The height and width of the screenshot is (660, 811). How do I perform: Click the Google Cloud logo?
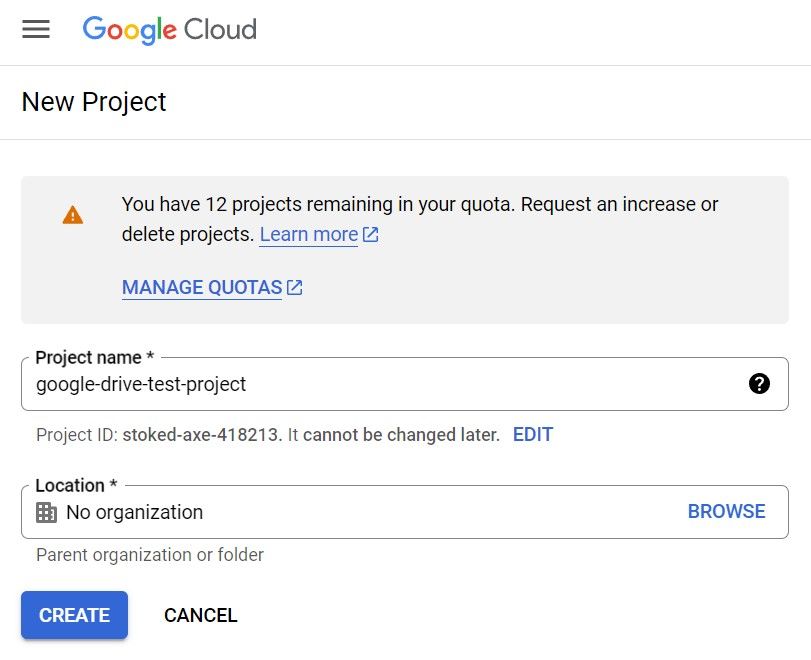pos(168,30)
